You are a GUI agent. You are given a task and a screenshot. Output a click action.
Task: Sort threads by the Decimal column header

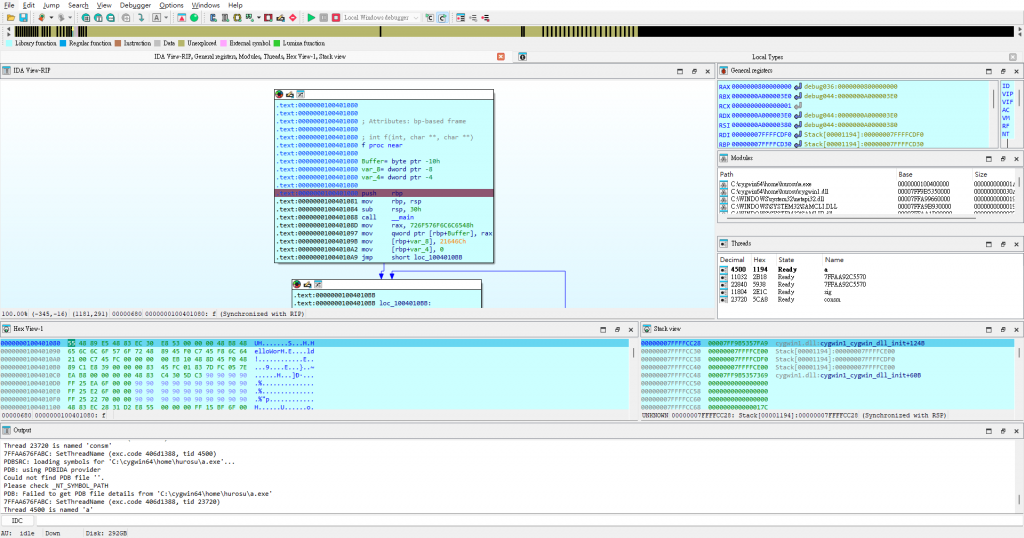pyautogui.click(x=732, y=260)
